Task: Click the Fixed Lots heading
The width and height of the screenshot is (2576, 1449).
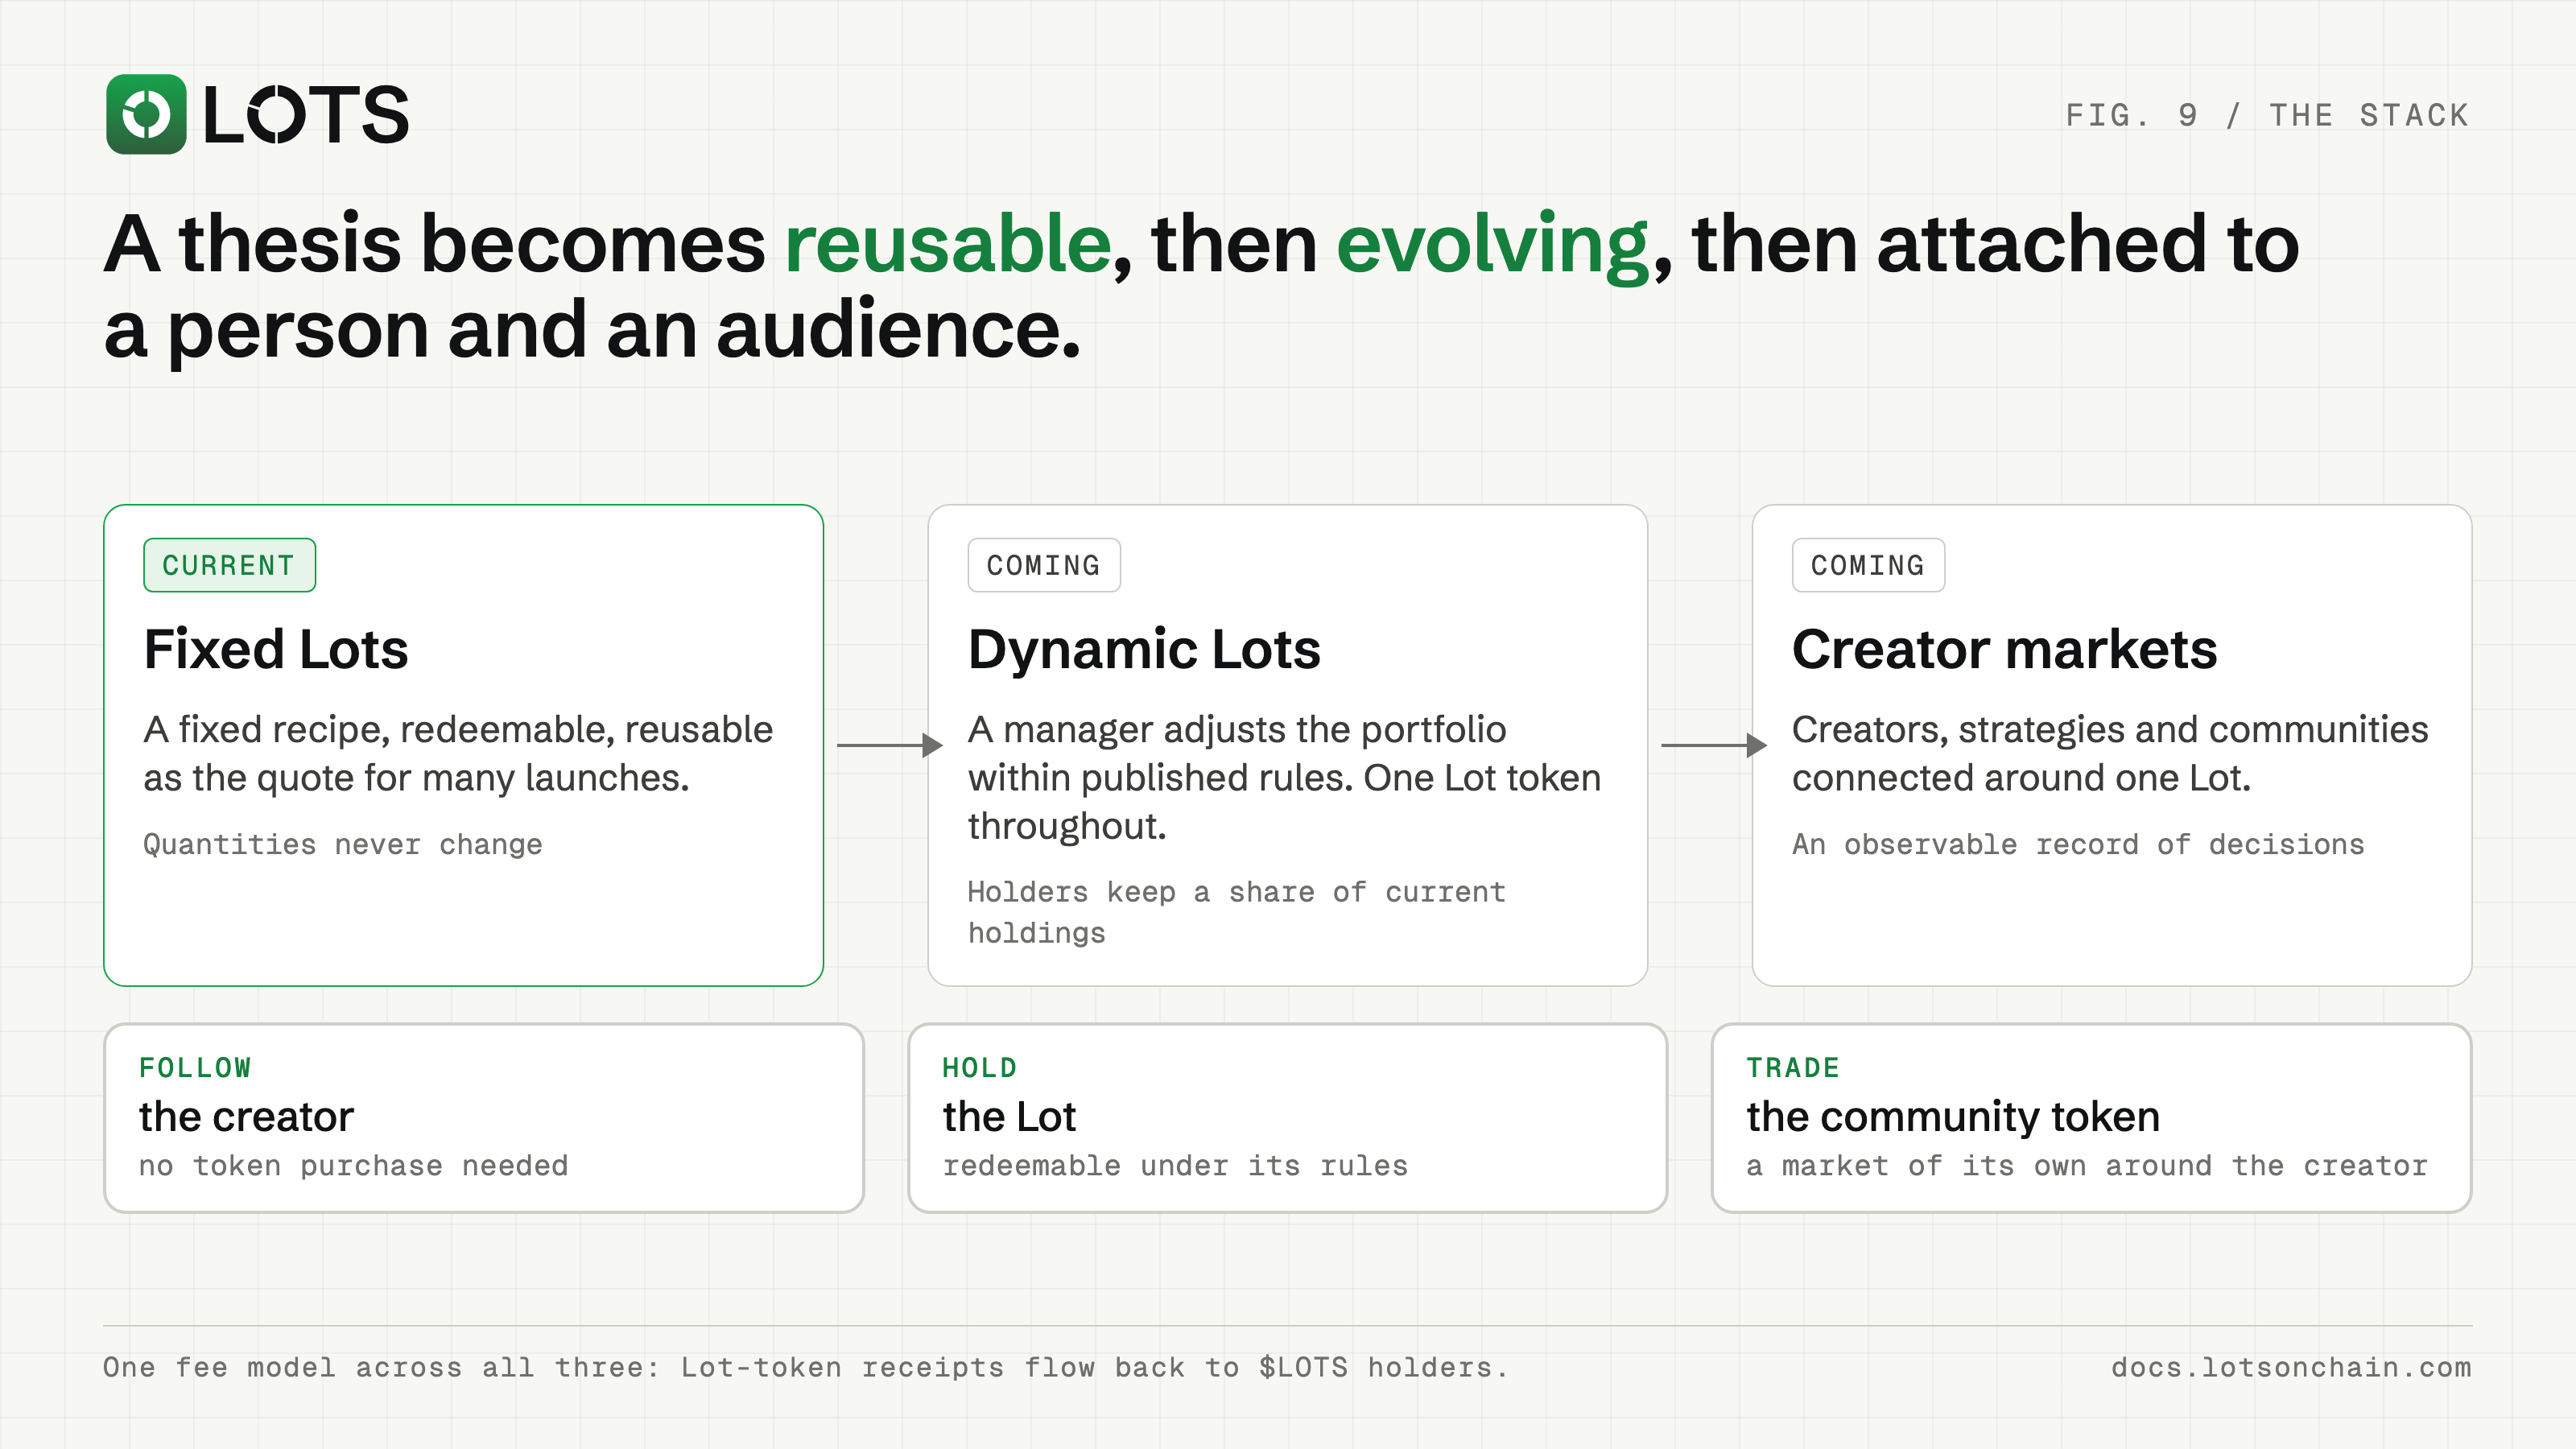Action: [276, 649]
